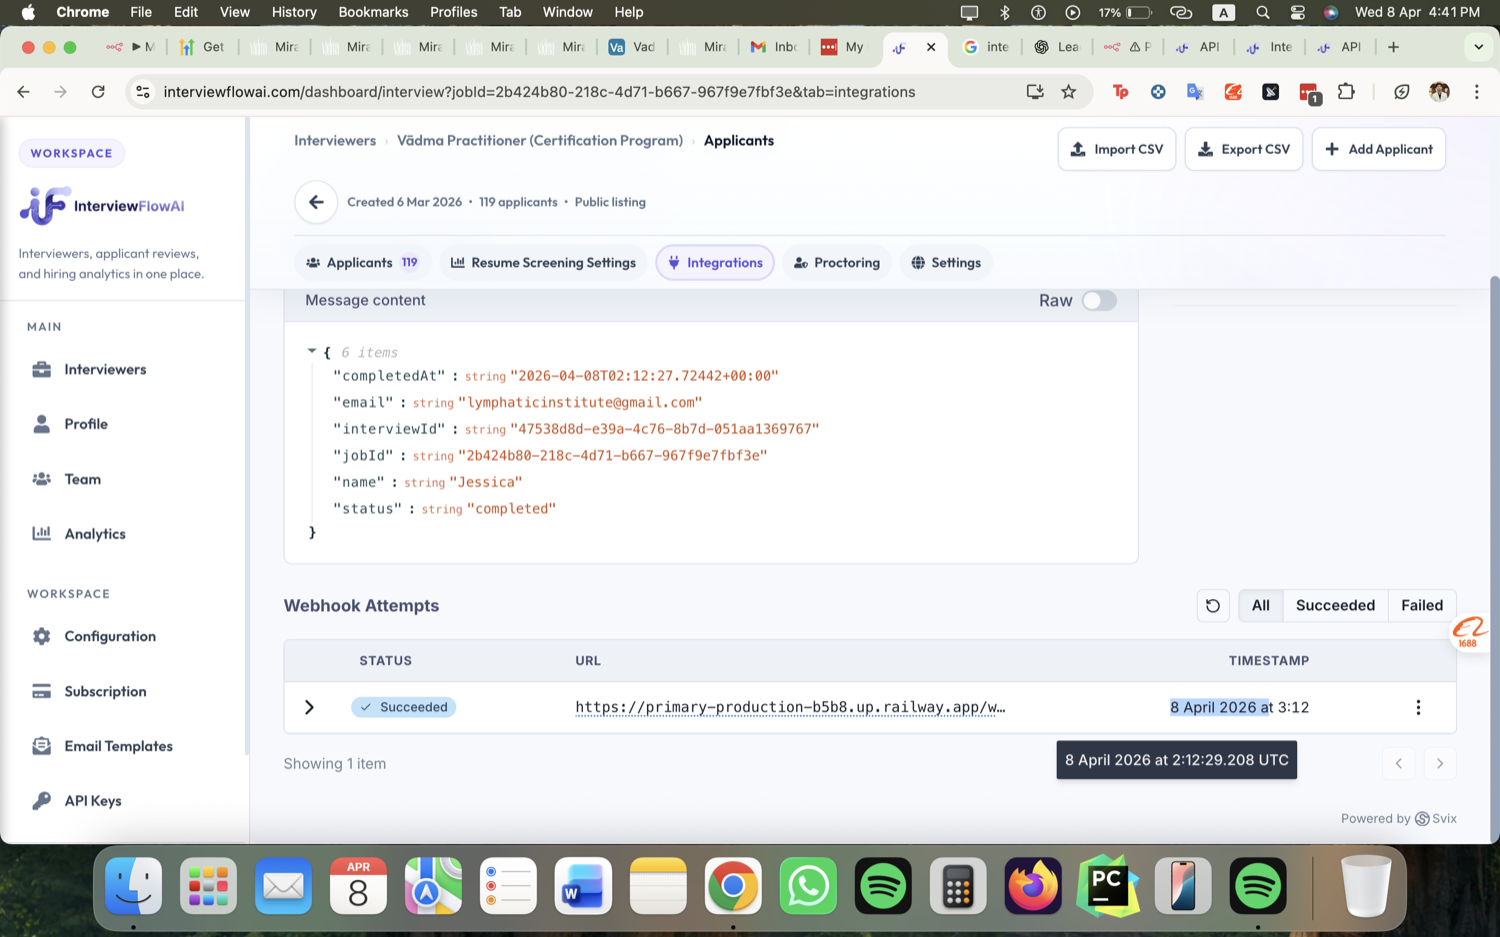Viewport: 1500px width, 937px height.
Task: Open PyCharm from the Dock
Action: [1108, 886]
